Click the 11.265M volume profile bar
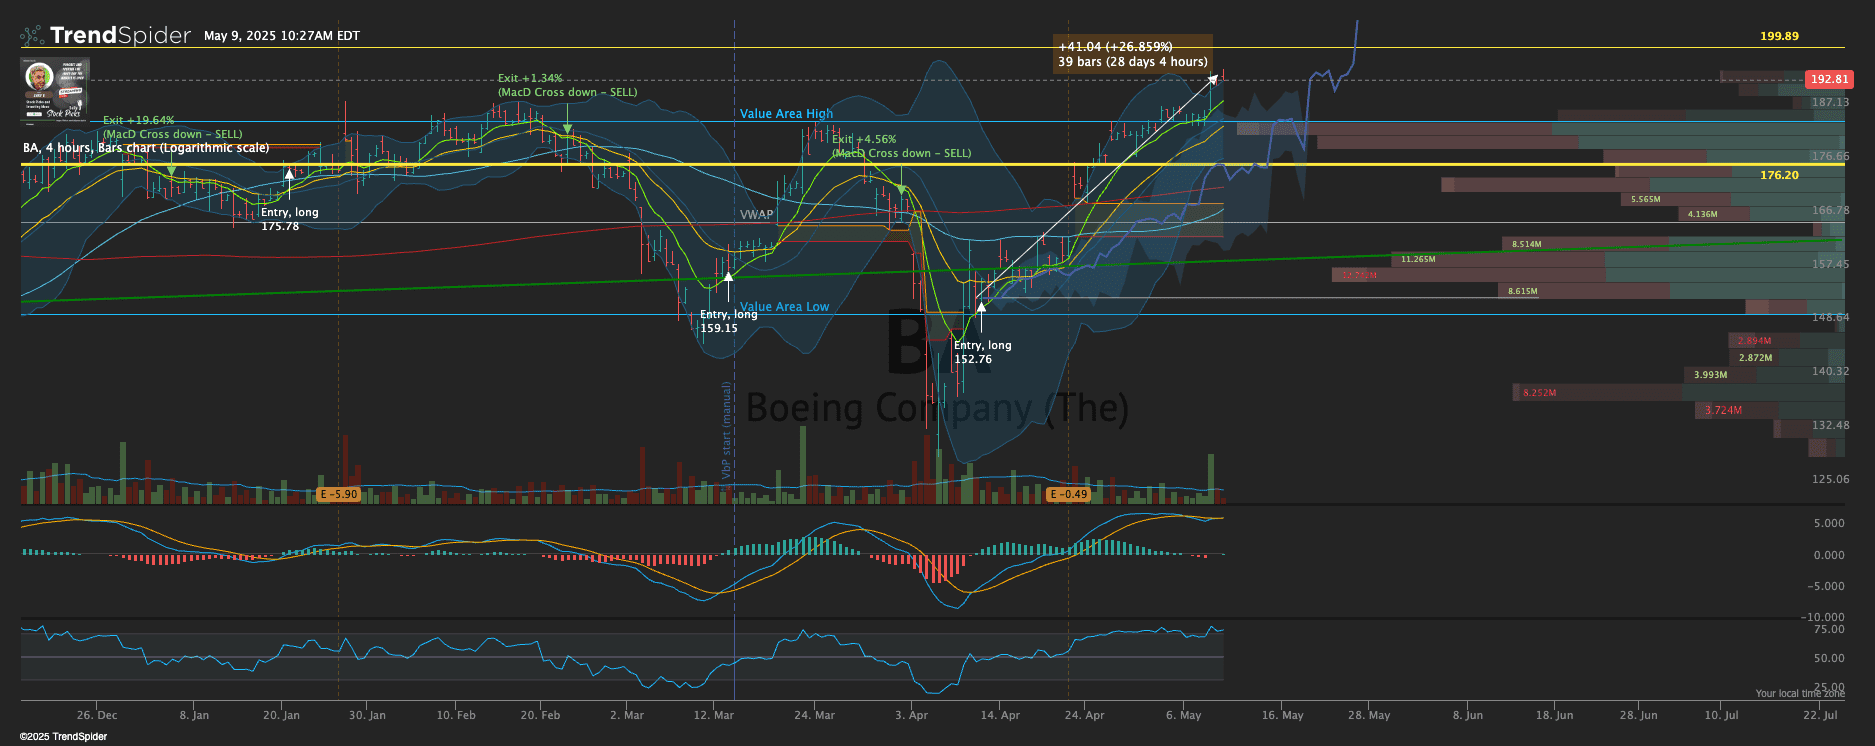This screenshot has height=746, width=1875. coord(1417,259)
